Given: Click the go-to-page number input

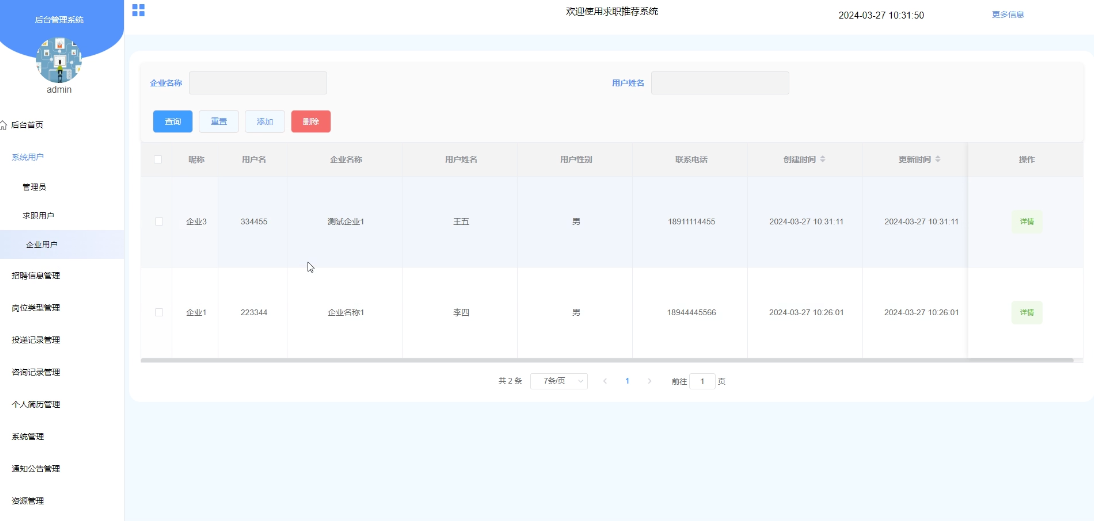Looking at the screenshot, I should click(x=703, y=381).
